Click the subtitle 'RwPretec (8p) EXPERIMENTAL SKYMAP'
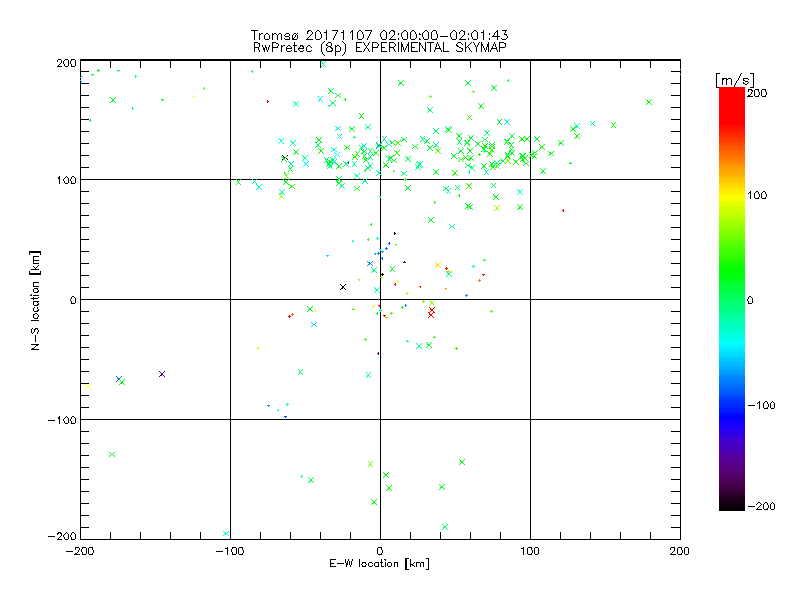 (379, 47)
